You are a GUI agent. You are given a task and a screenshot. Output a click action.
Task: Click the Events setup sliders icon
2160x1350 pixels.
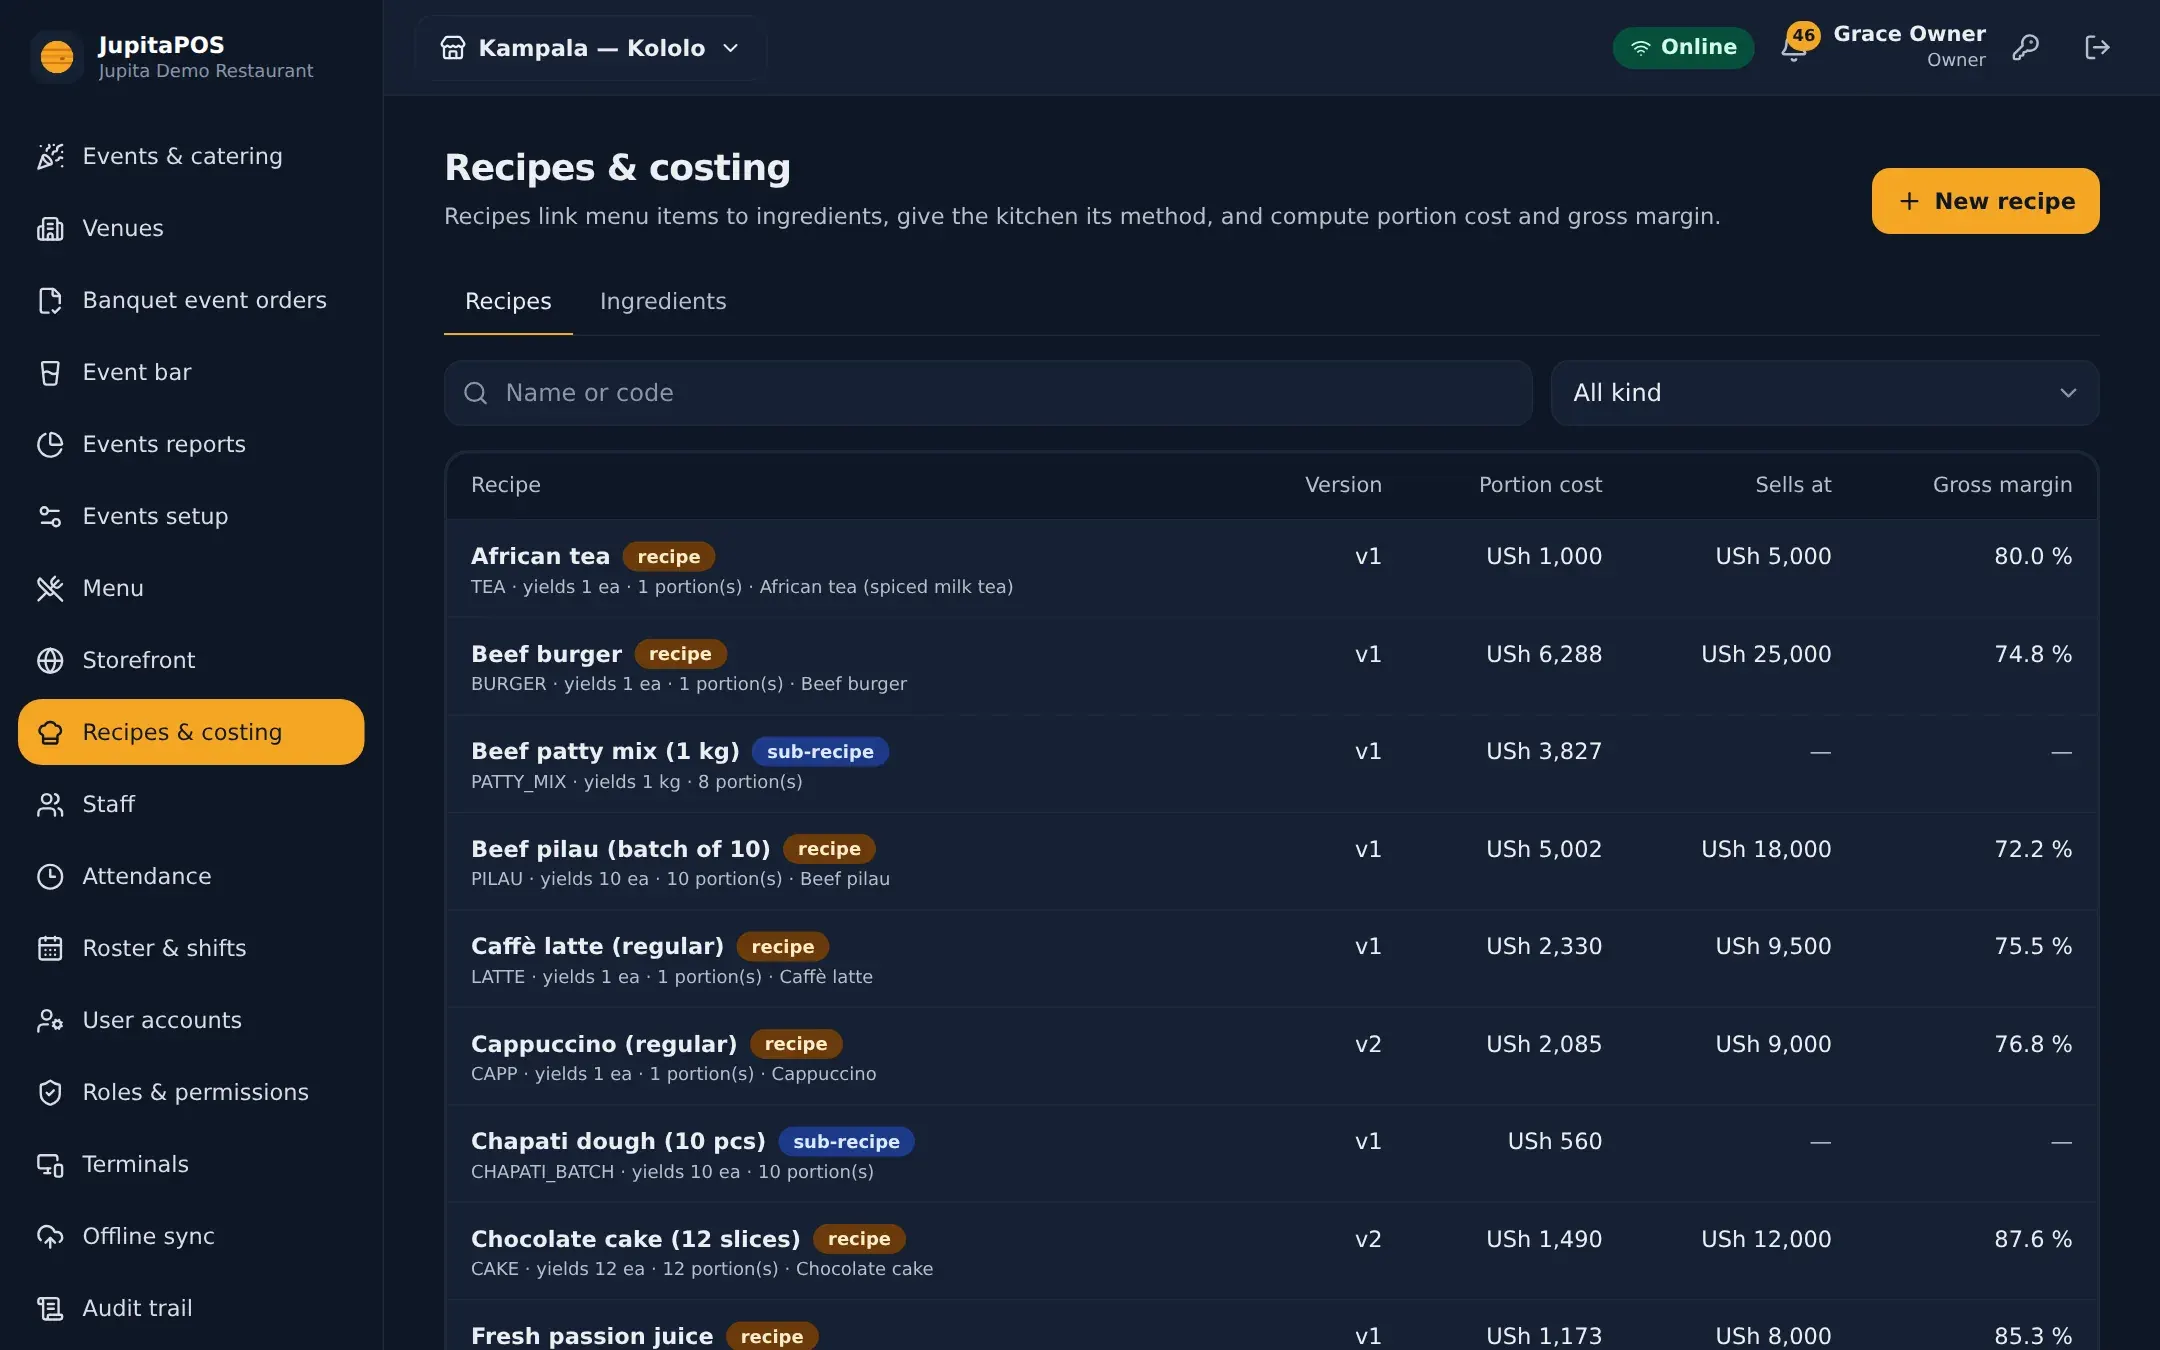coord(50,516)
